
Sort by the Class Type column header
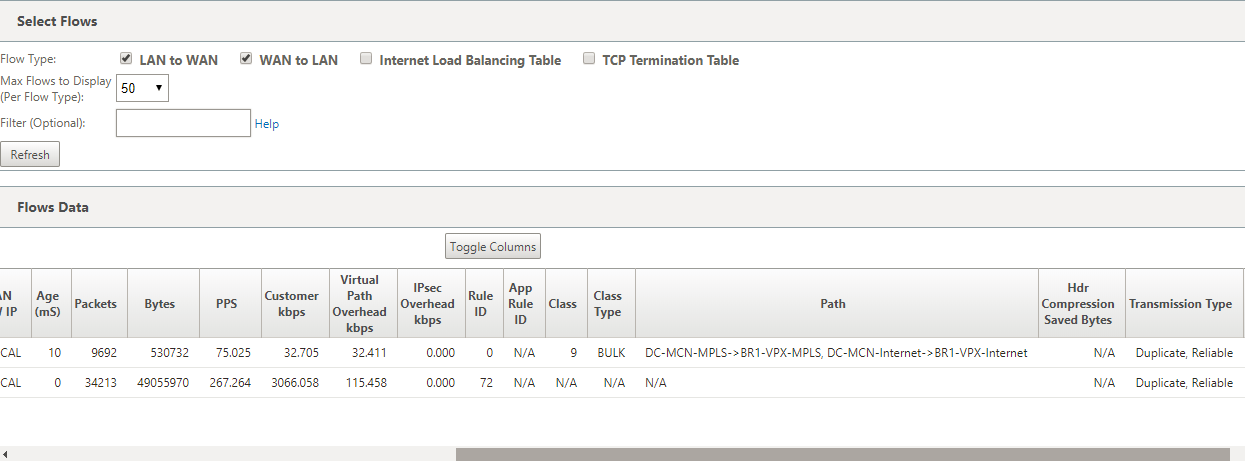pos(608,304)
